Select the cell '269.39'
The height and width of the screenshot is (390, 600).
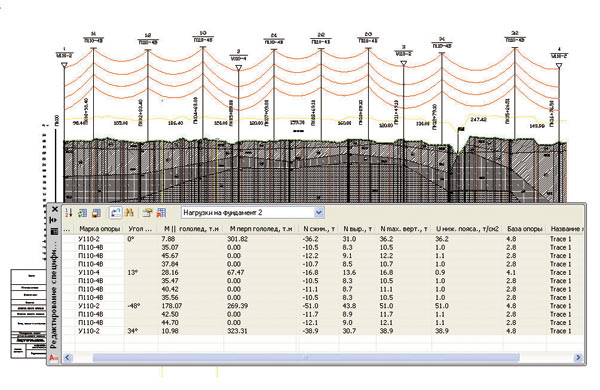click(x=238, y=306)
